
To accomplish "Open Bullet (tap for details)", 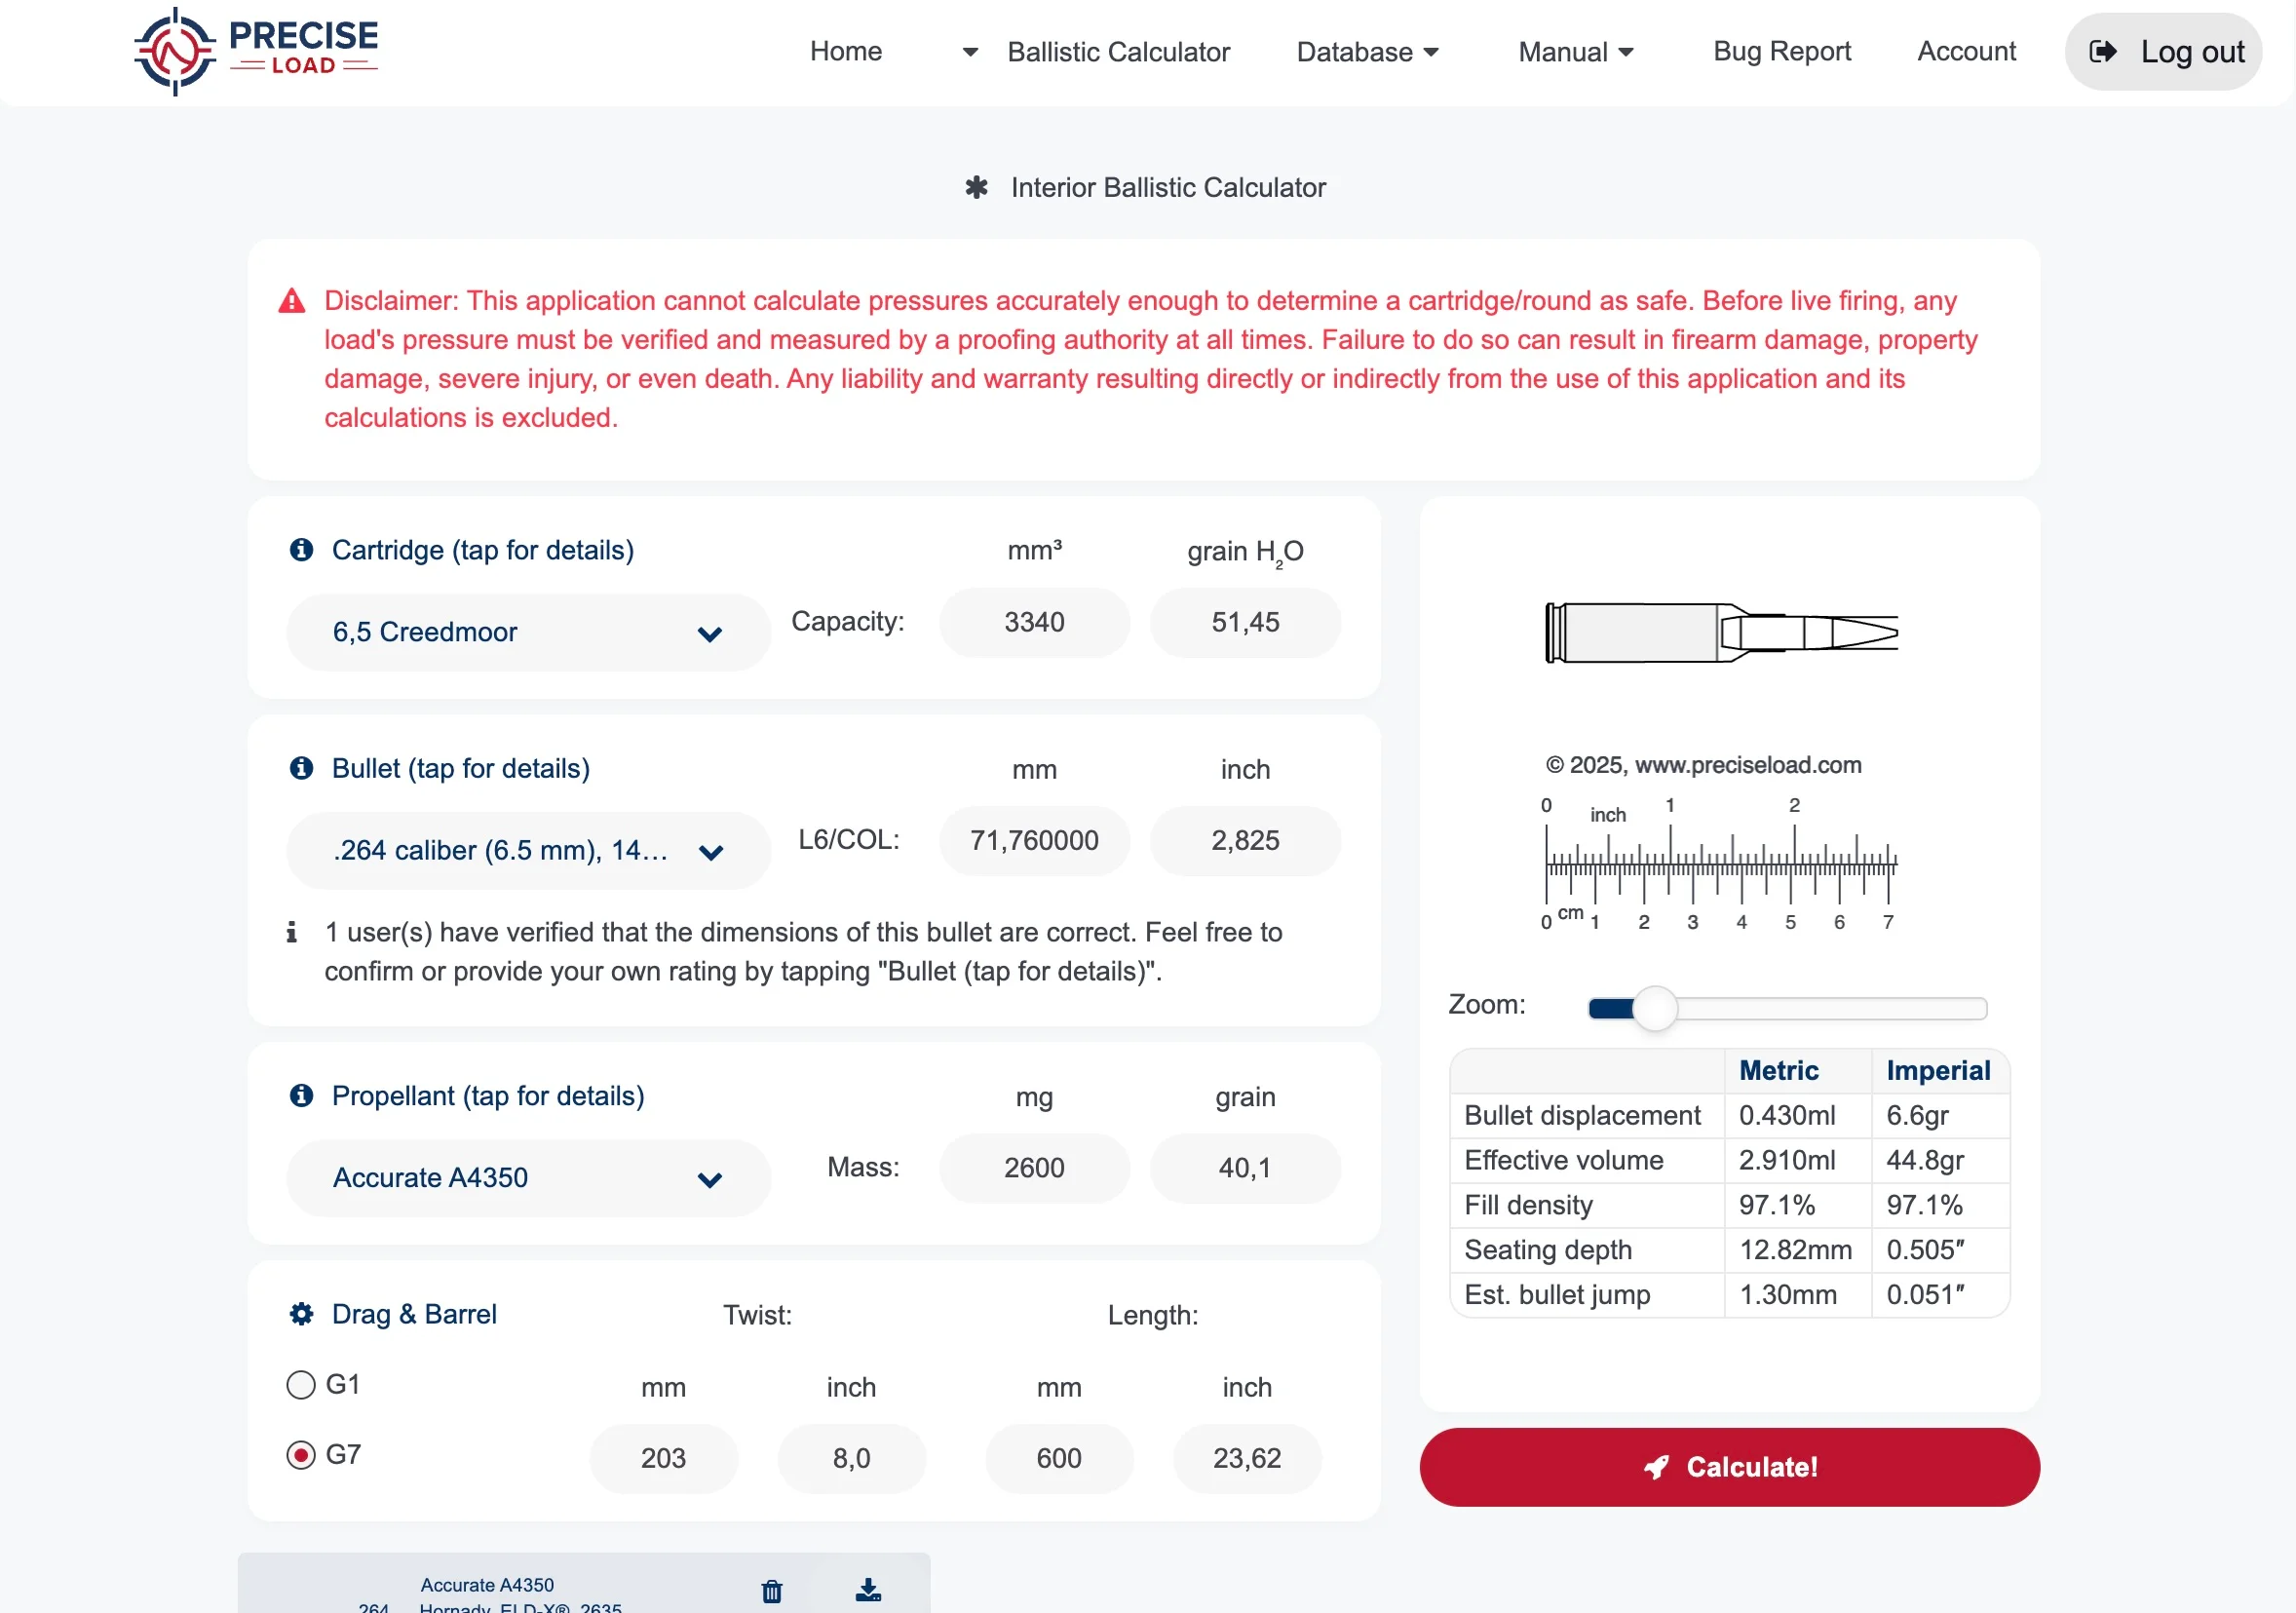I will (x=461, y=768).
